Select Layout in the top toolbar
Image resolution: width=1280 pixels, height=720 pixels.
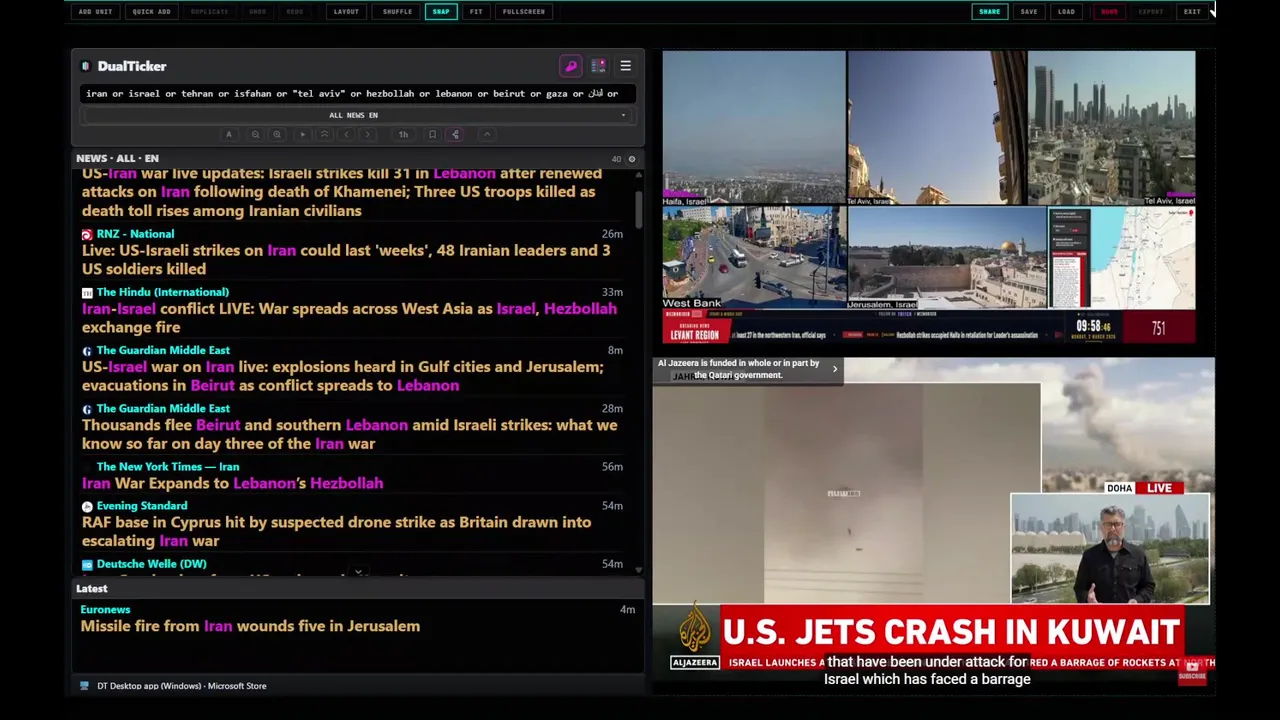346,11
